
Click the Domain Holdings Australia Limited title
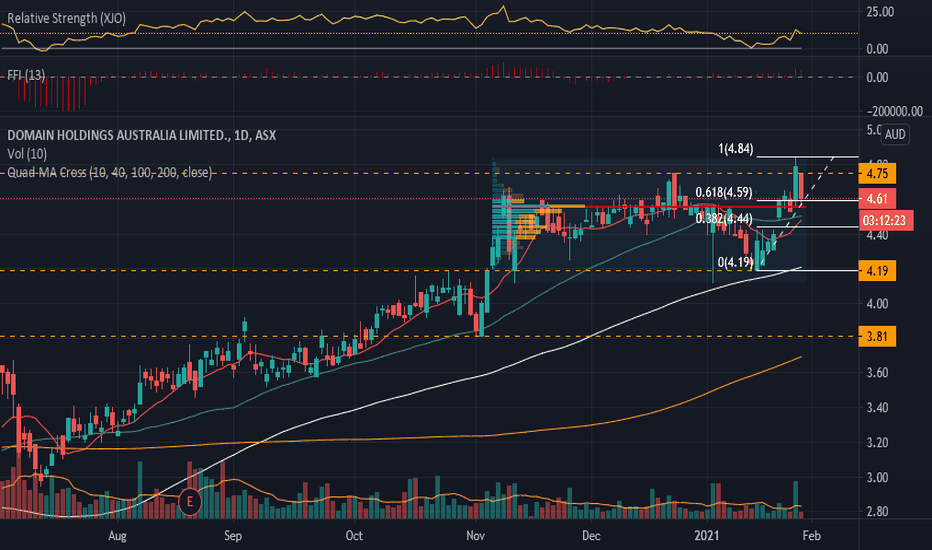point(141,135)
